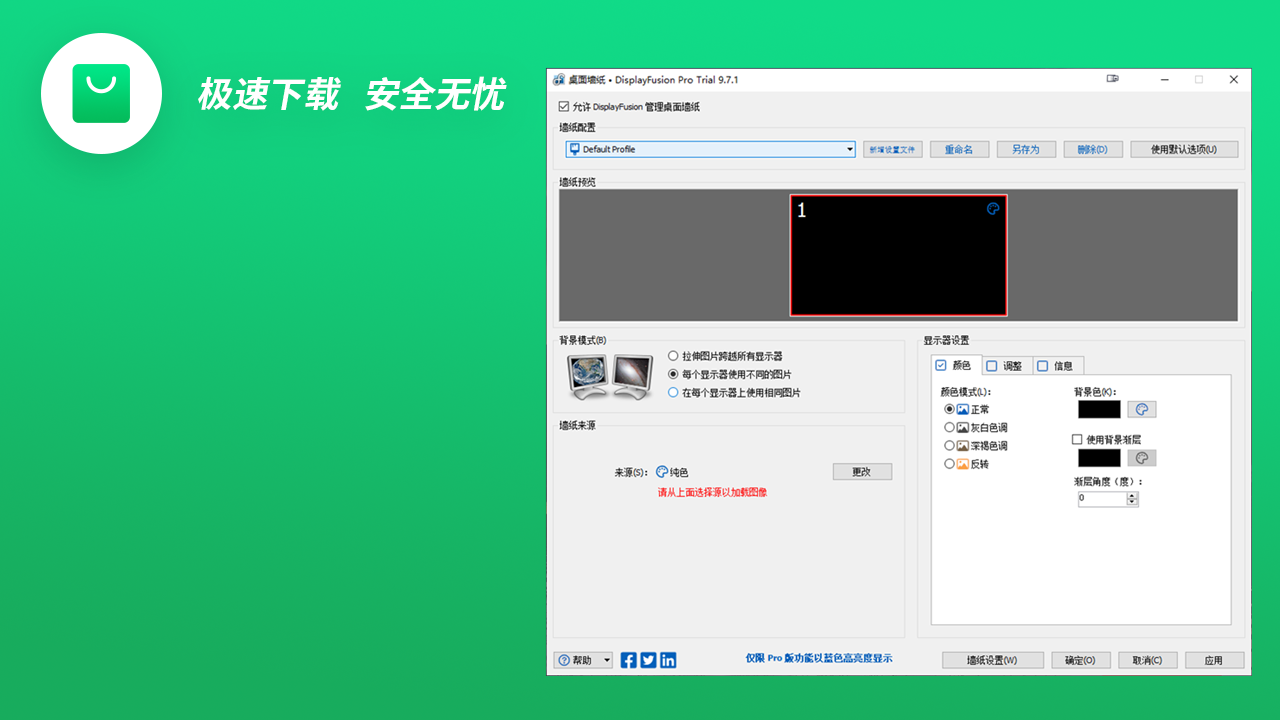Switch to the 信息 tab
Screen dimensions: 1280x720
[x=1058, y=366]
